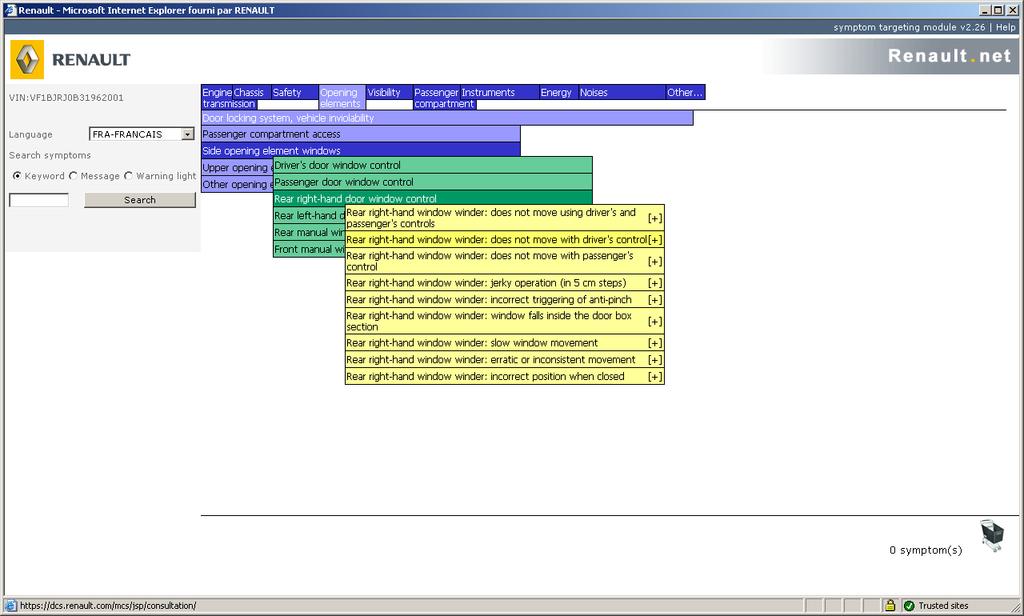This screenshot has width=1024, height=616.
Task: Open the Help link
Action: (x=1006, y=27)
